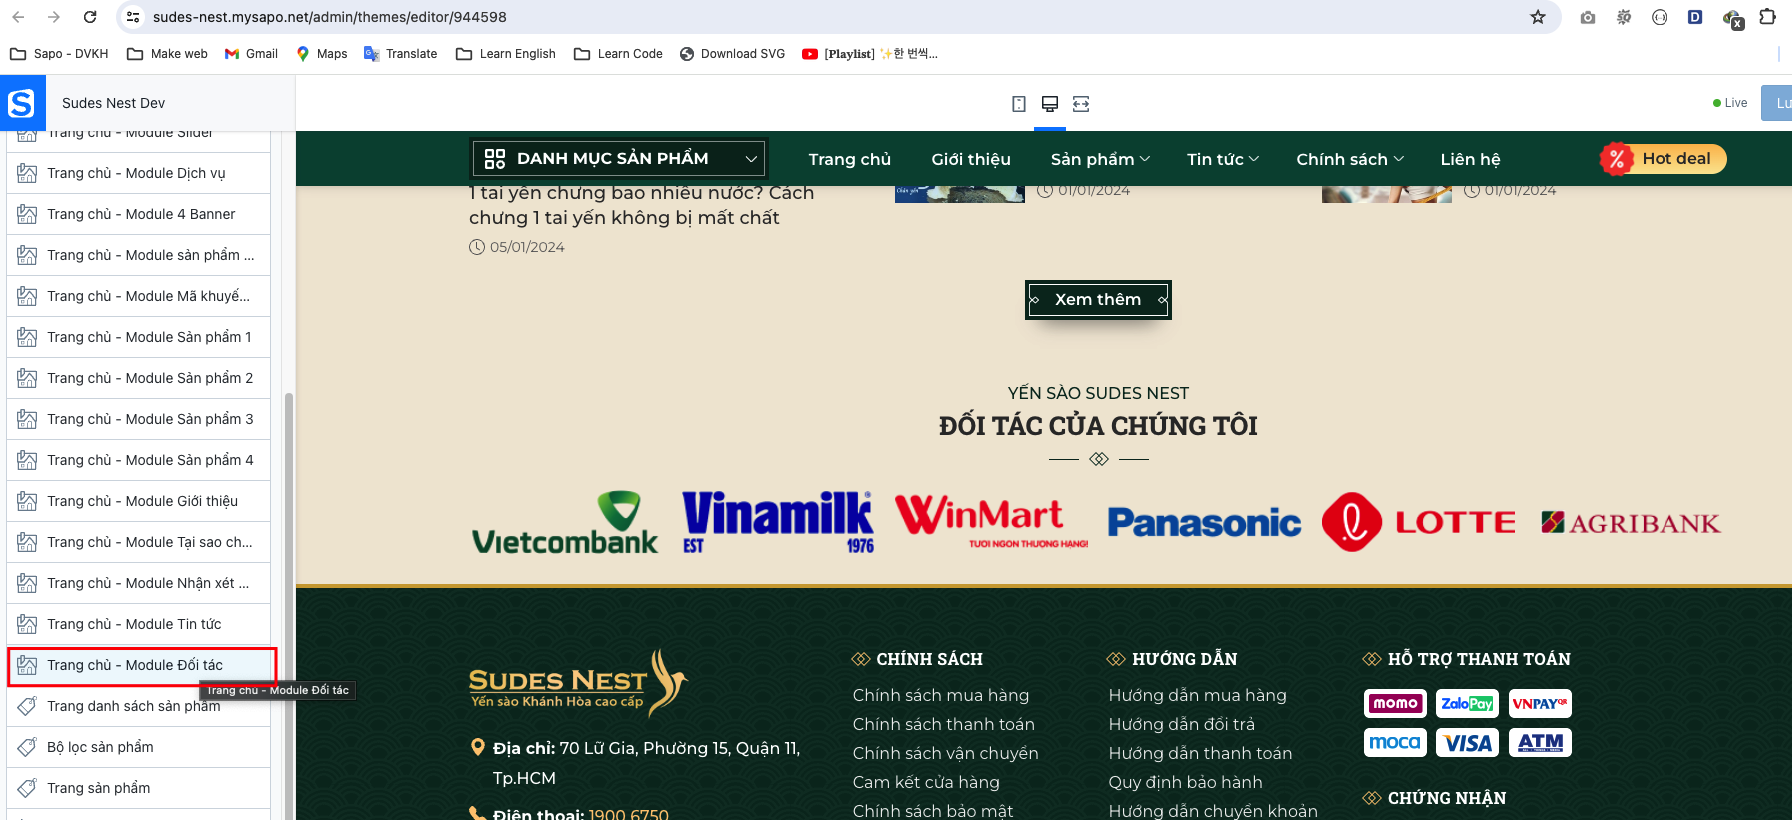Click the VNPAY payment icon

[x=1540, y=704]
